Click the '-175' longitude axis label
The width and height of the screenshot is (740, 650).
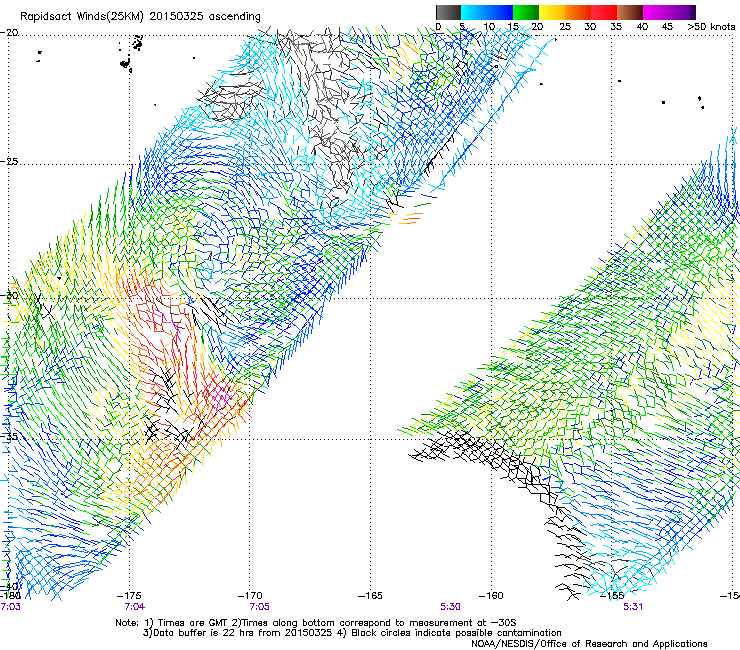(130, 596)
